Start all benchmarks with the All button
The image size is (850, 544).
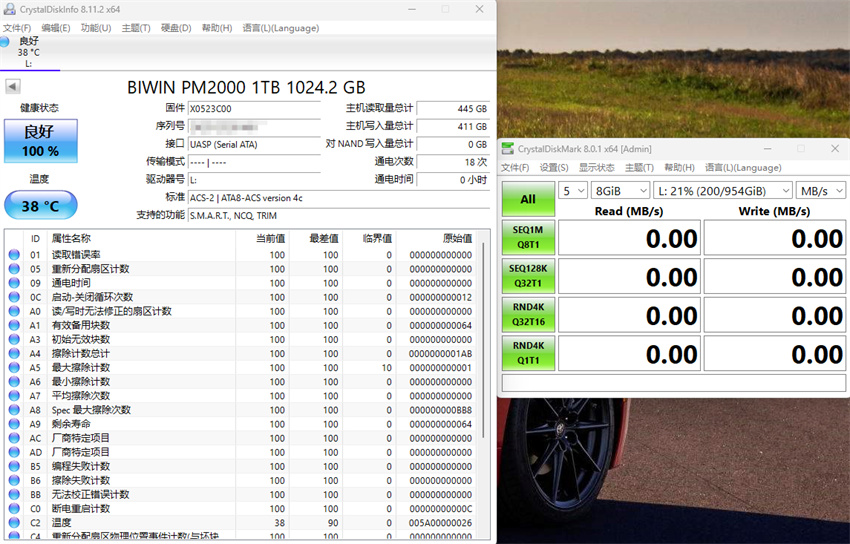coord(528,199)
